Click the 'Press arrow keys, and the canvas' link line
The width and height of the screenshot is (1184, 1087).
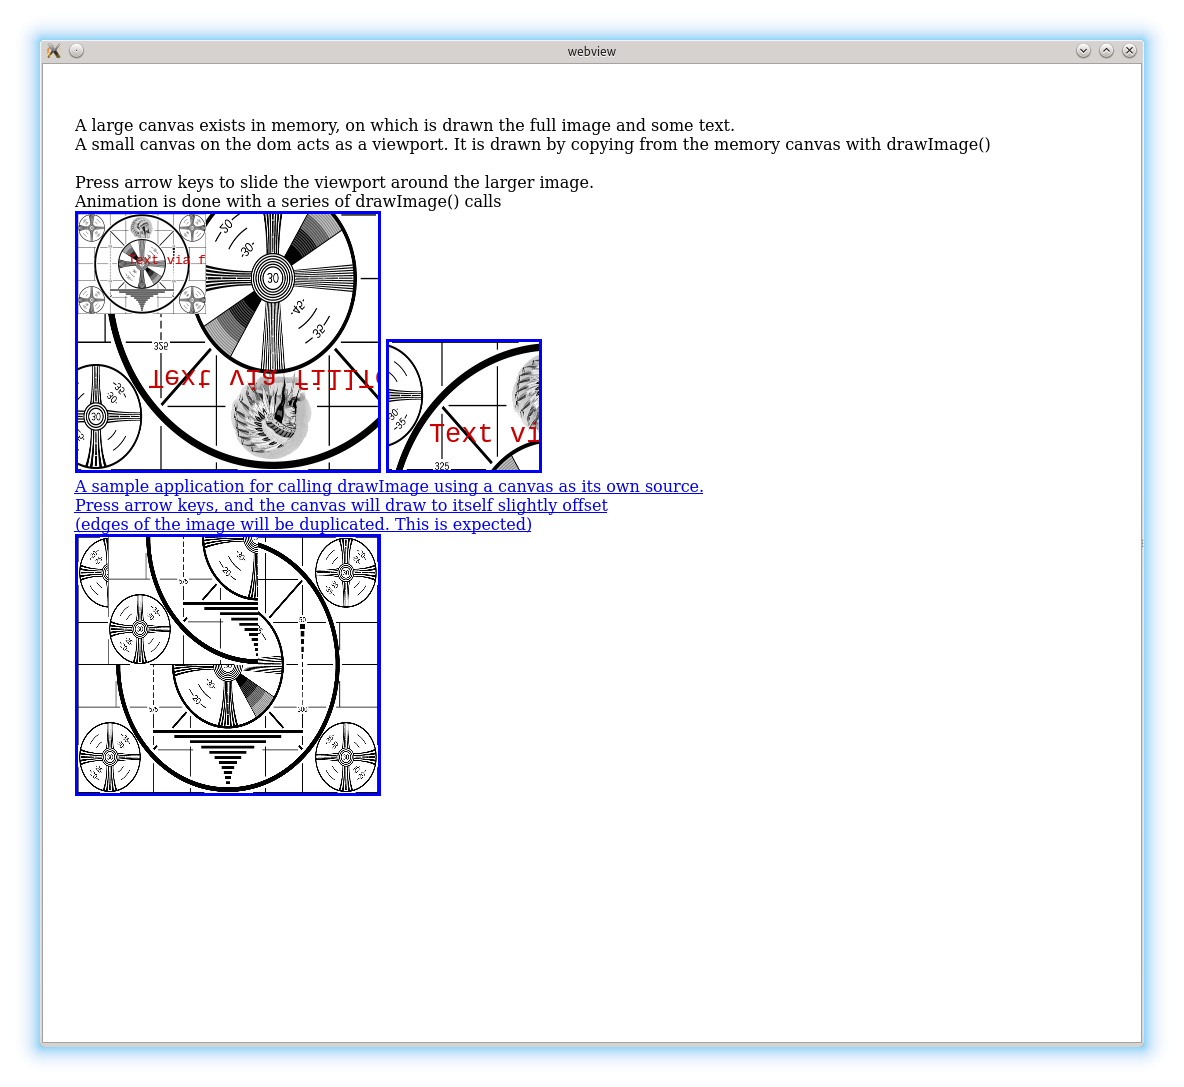(341, 505)
